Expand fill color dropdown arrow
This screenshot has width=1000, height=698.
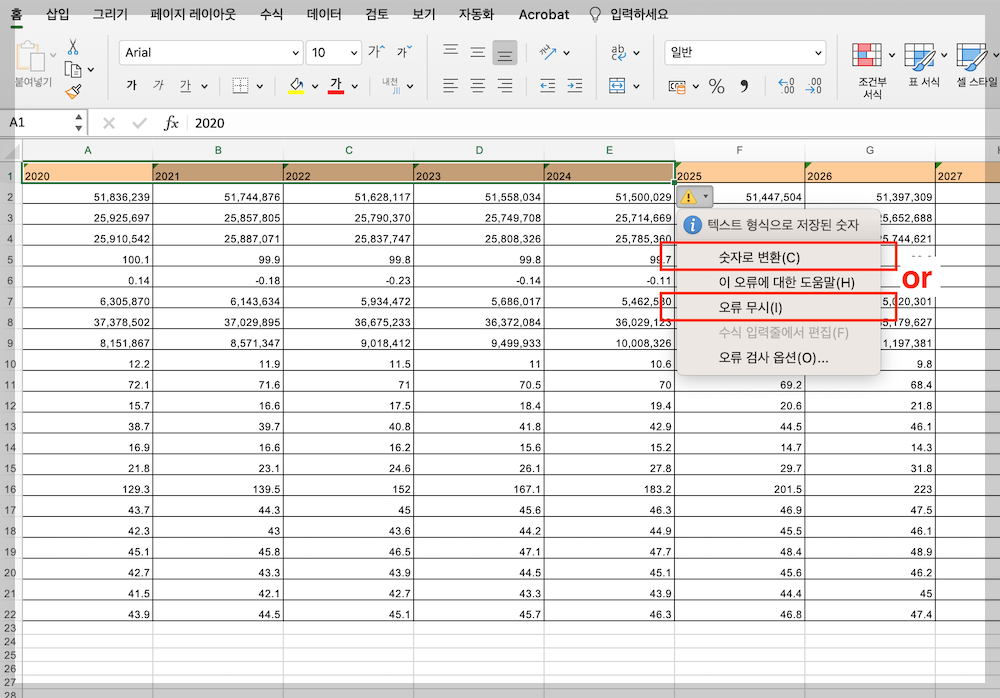point(314,86)
